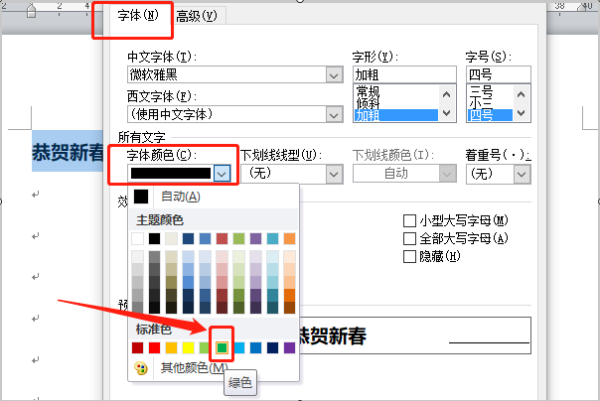Image resolution: width=600 pixels, height=401 pixels.
Task: Pick light blue in the standard colors
Action: tap(239, 348)
